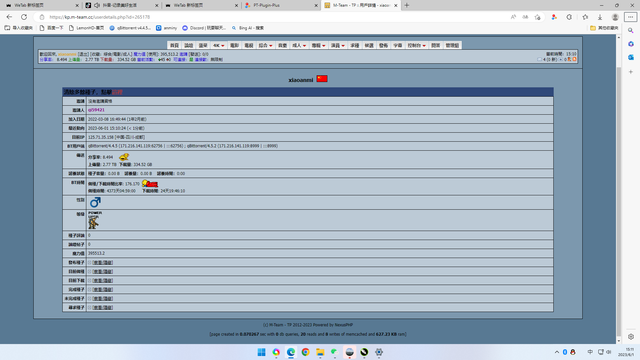Open the Bing AI bookmark

[x=248, y=28]
